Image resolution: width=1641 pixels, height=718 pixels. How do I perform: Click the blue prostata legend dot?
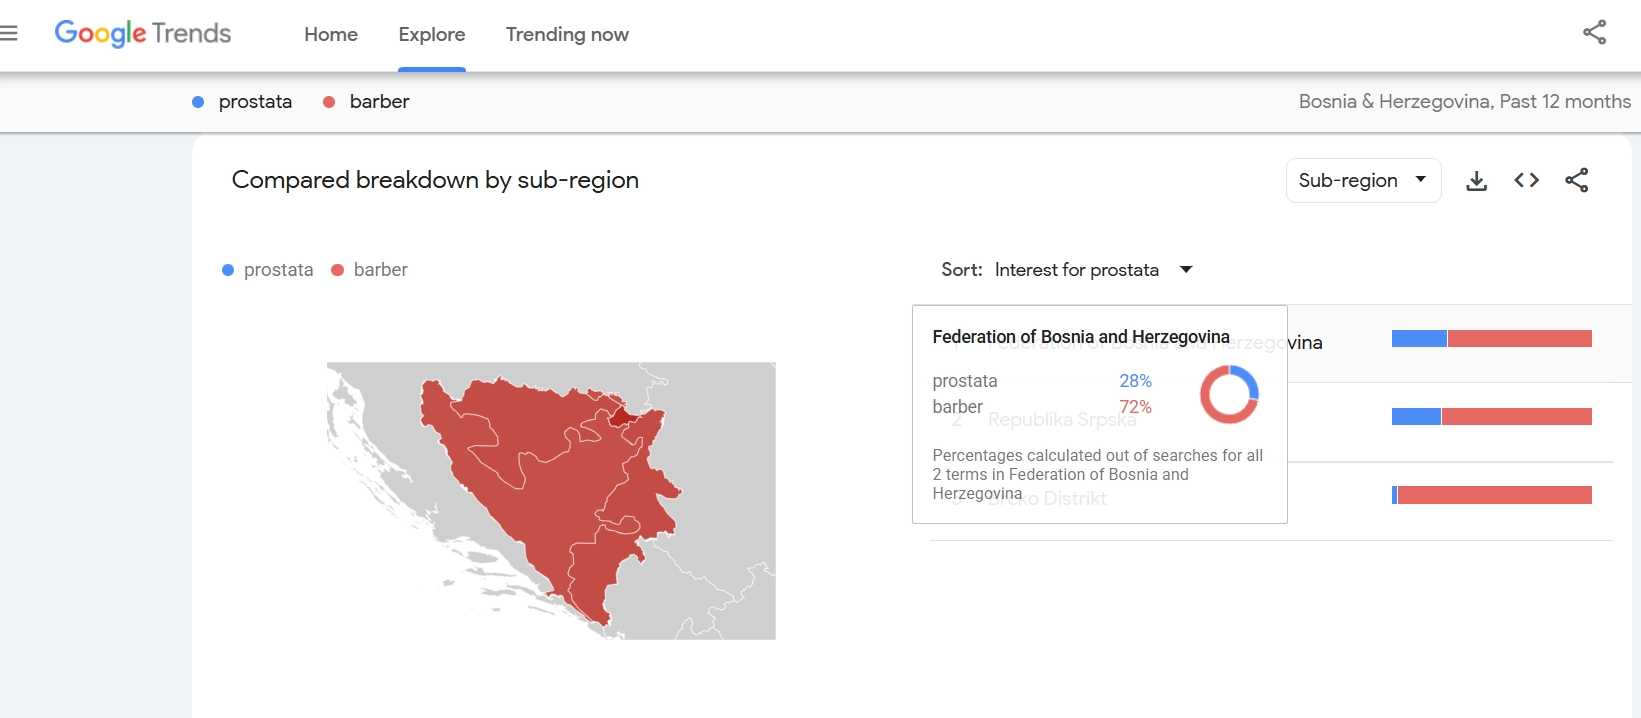pyautogui.click(x=228, y=270)
